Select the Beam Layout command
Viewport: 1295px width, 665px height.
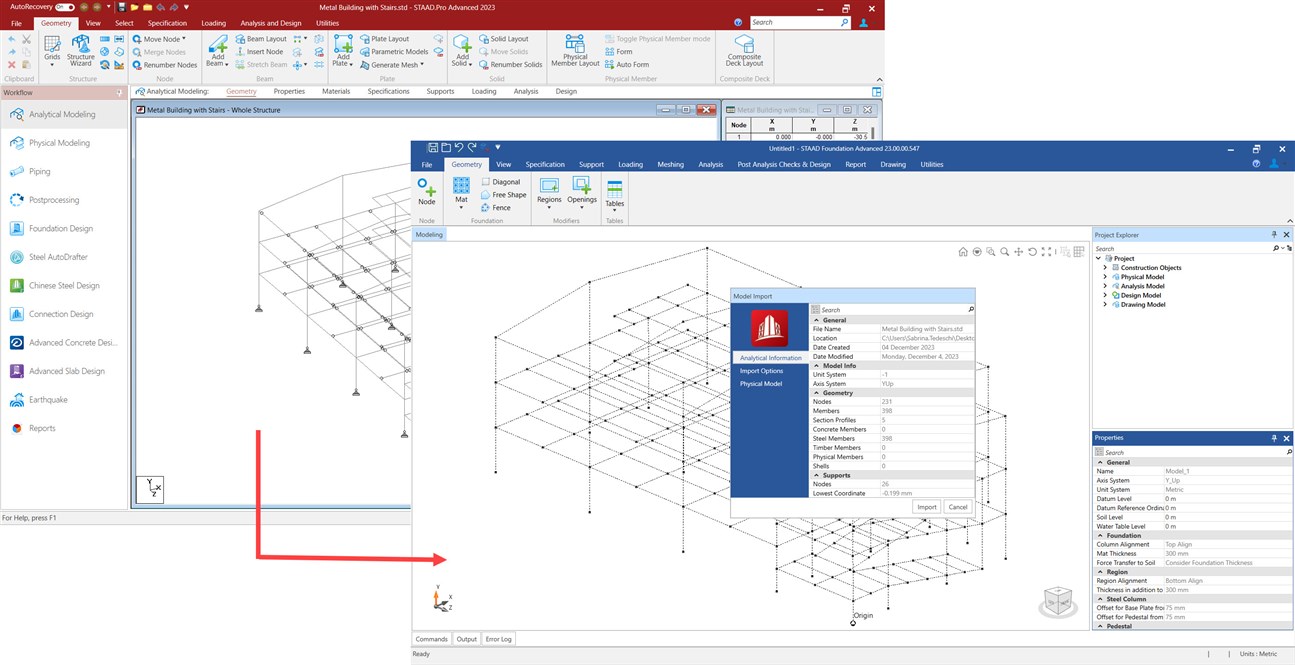tap(261, 39)
